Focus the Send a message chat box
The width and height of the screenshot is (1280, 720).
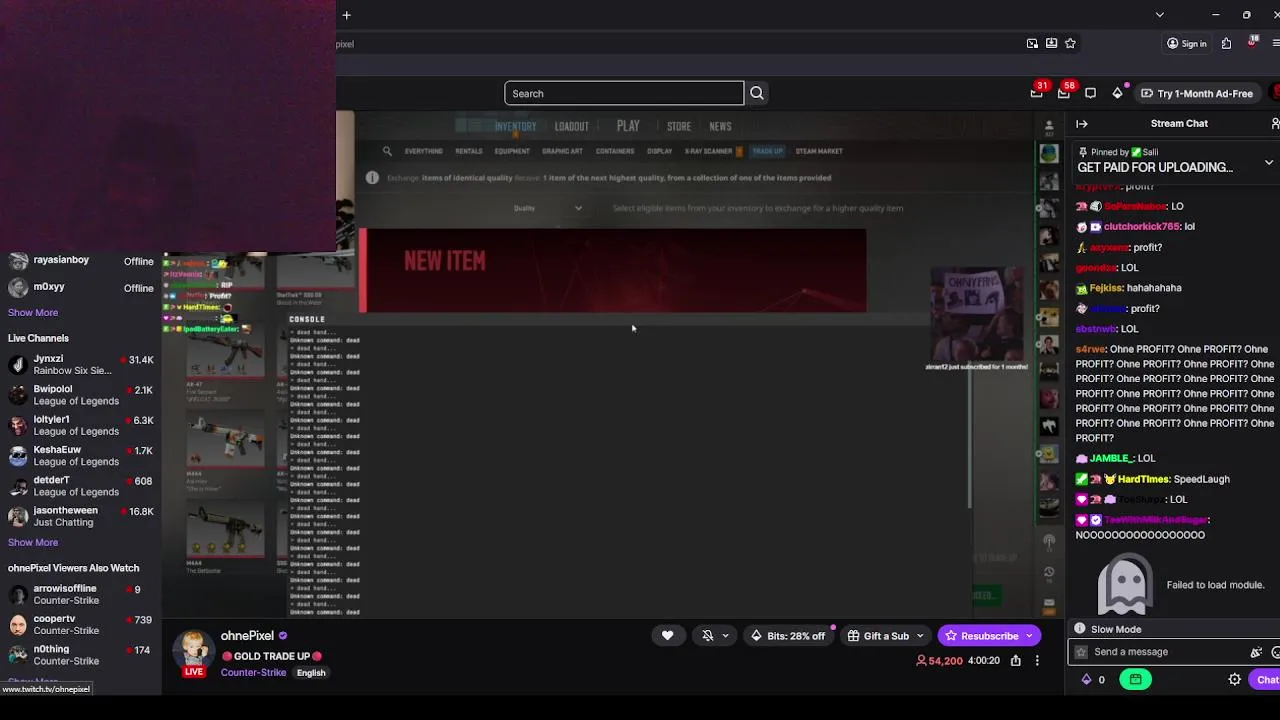[1166, 652]
